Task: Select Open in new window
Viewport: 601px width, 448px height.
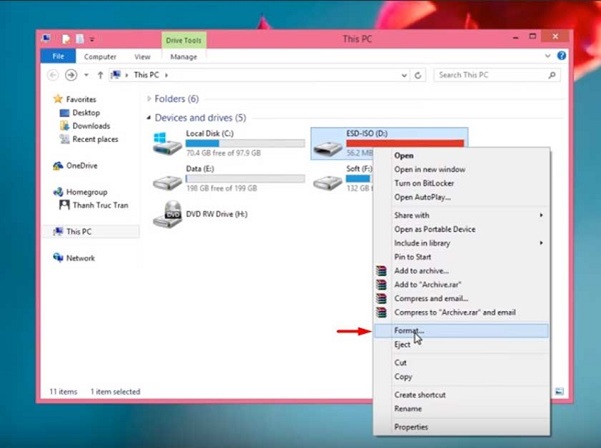Action: [x=461, y=169]
